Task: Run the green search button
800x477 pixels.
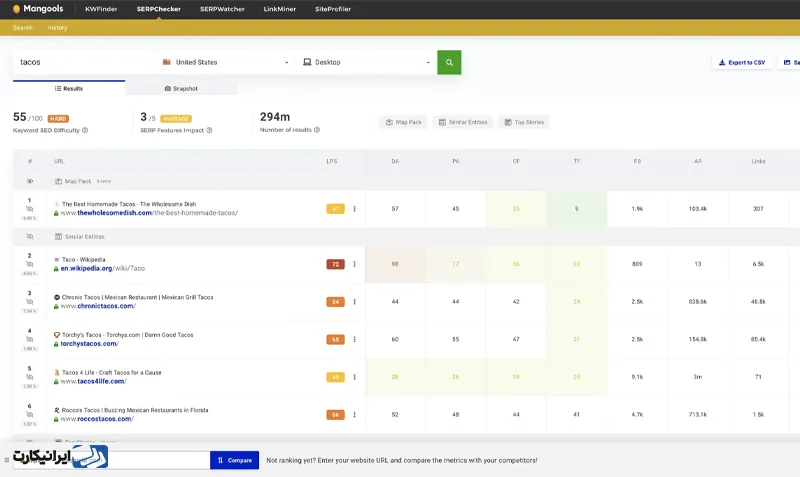Action: pos(449,62)
